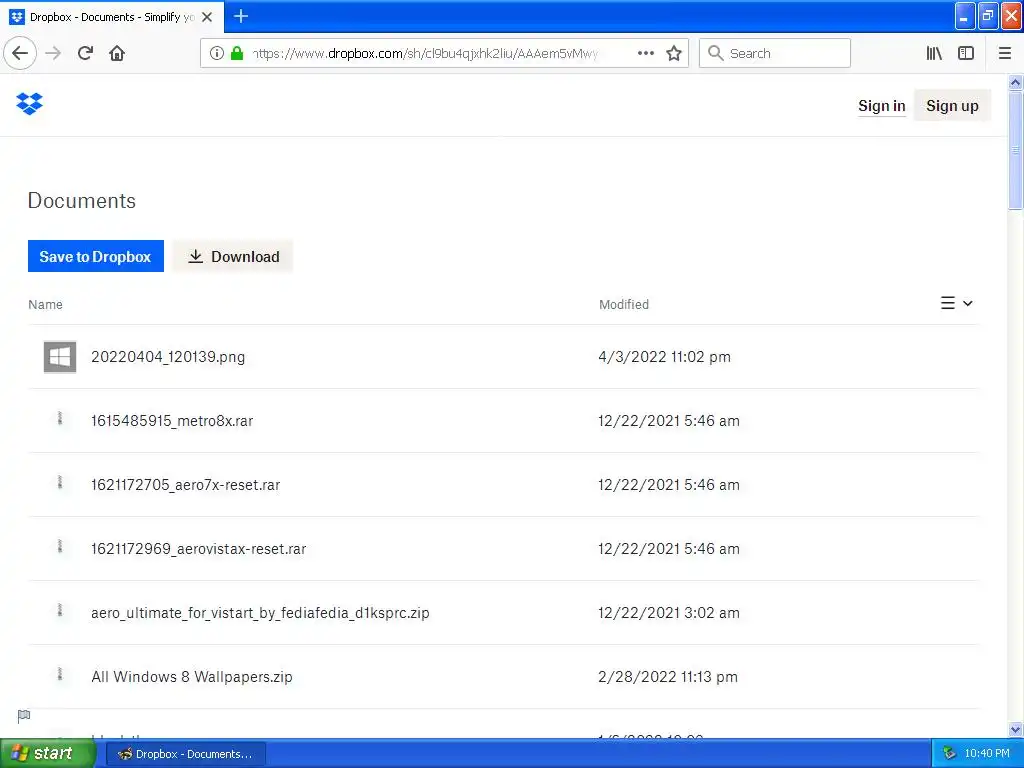
Task: Close the Dropbox - Documents tab
Action: coord(207,17)
